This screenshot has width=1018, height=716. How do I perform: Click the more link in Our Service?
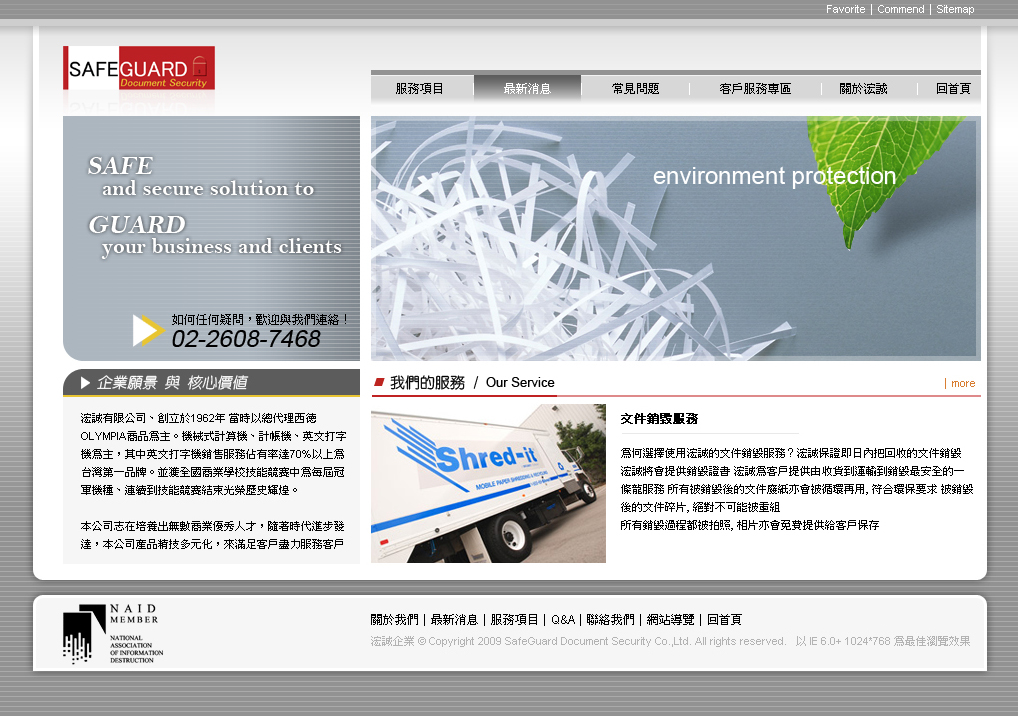click(962, 383)
